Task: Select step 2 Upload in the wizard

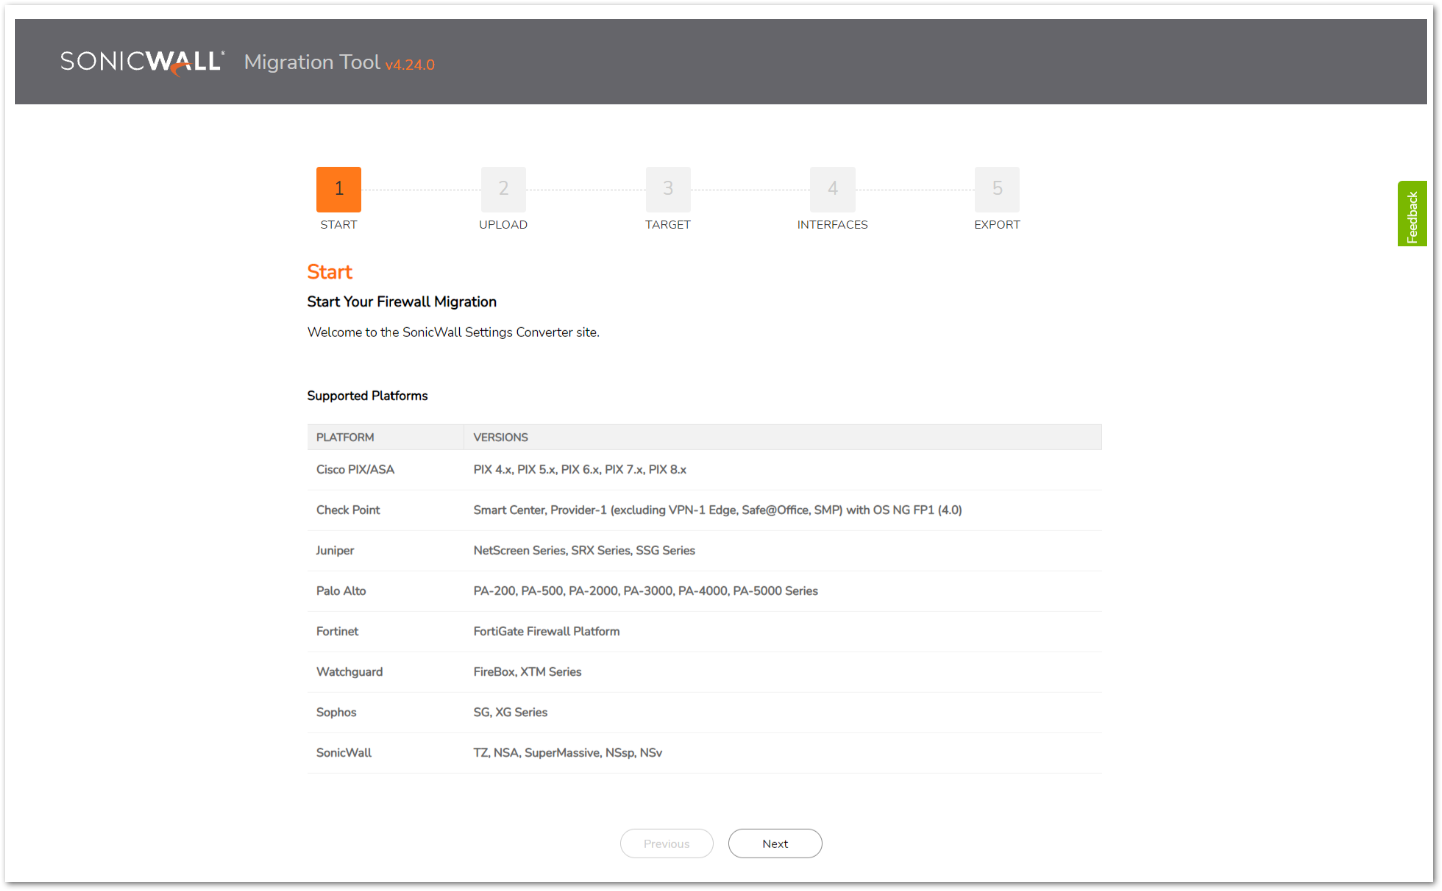Action: 503,189
